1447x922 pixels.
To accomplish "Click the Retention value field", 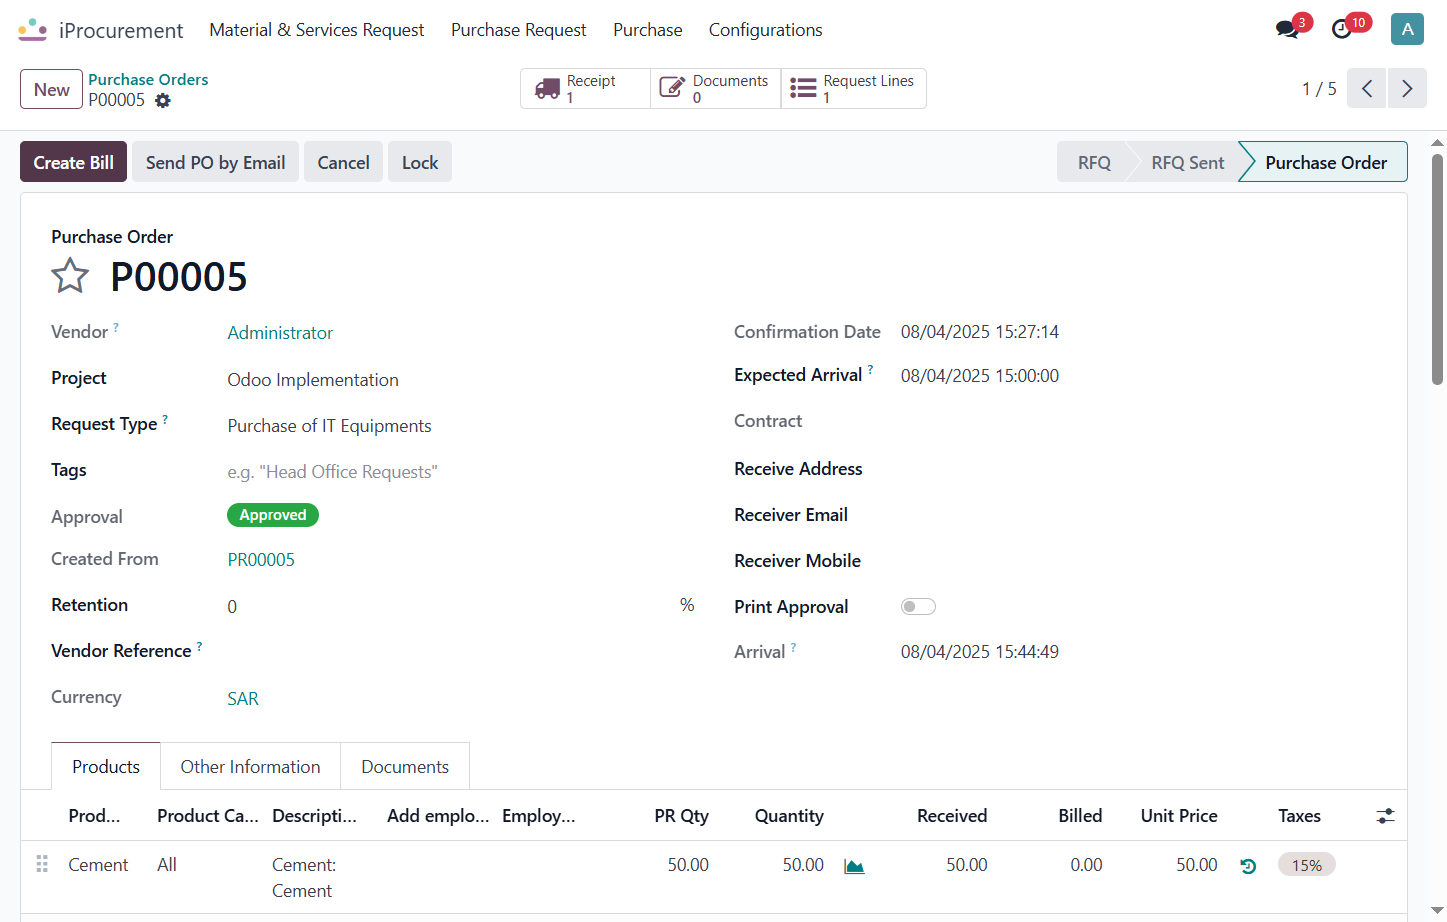I will coord(448,607).
